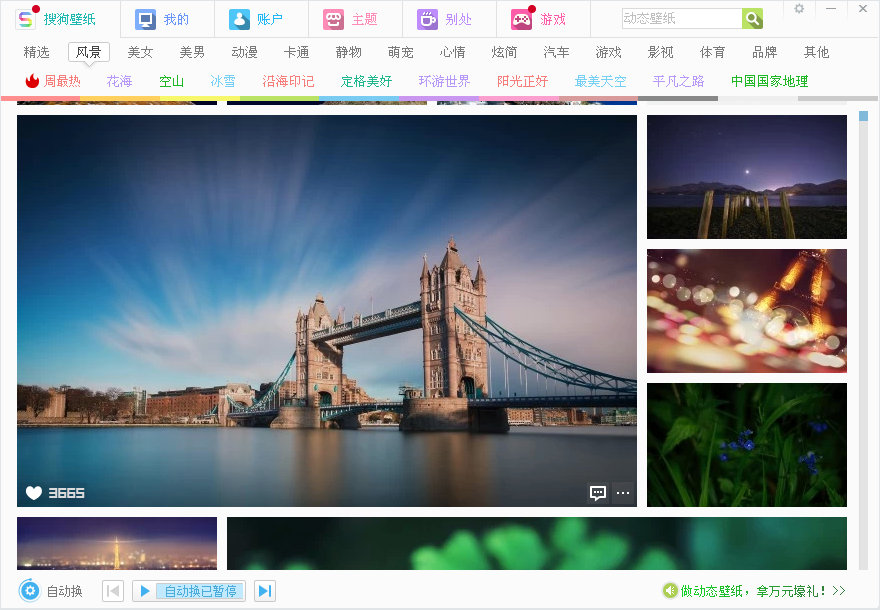
Task: Open the Eiffel Tower bokeh thumbnail
Action: 746,311
